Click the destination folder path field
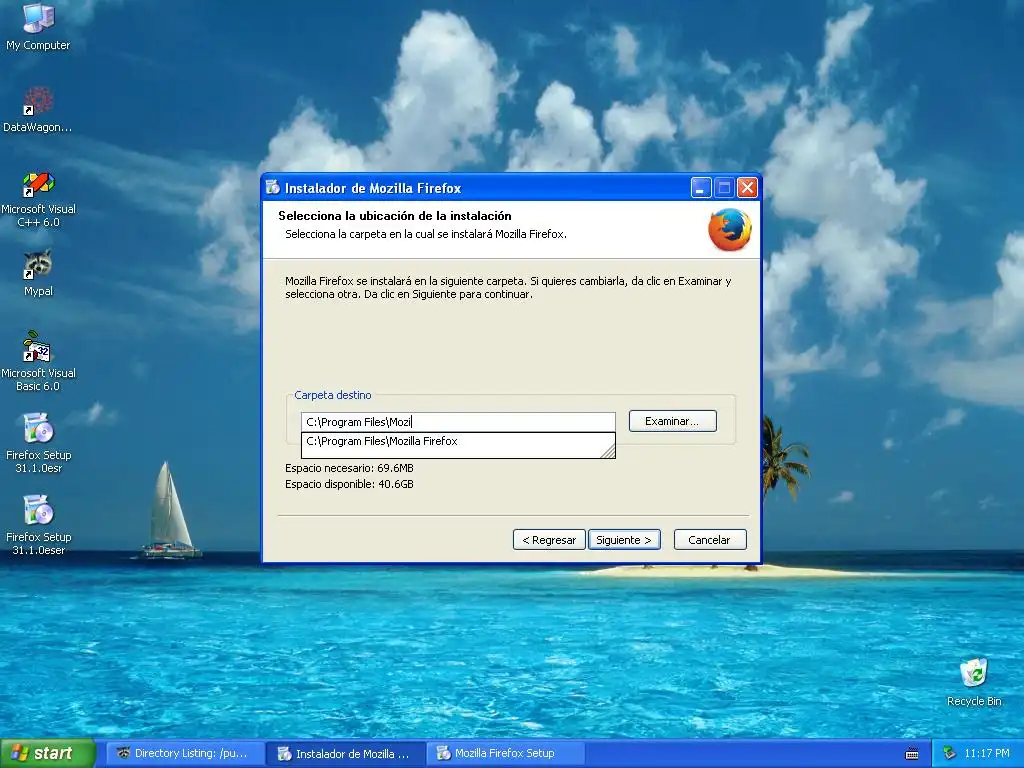The height and width of the screenshot is (768, 1024). coord(458,422)
